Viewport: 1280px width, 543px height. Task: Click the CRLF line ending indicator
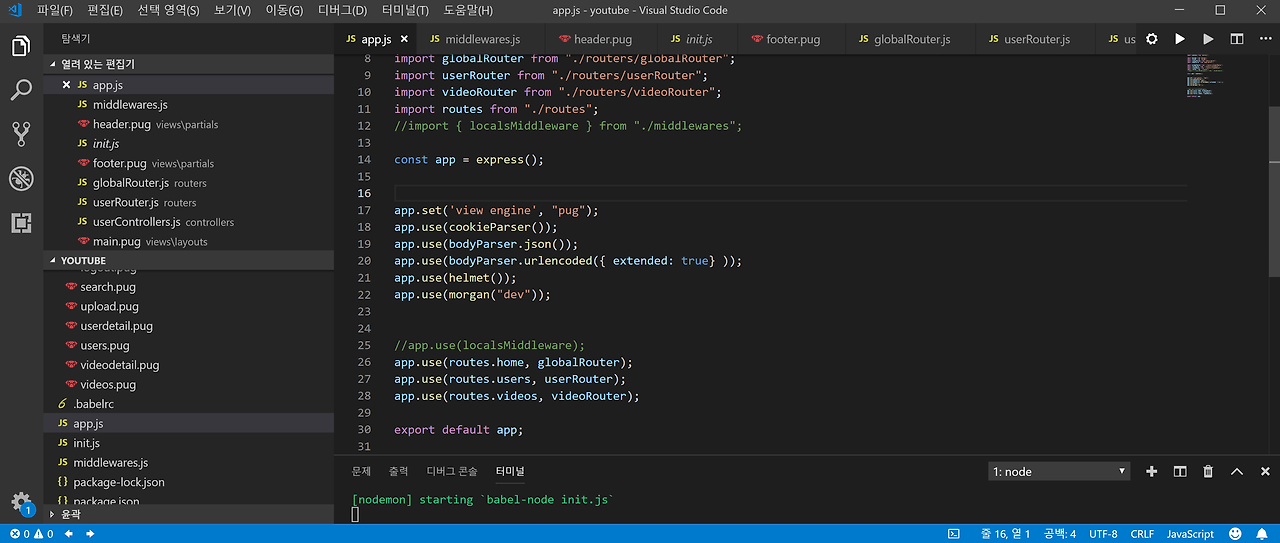point(1142,534)
